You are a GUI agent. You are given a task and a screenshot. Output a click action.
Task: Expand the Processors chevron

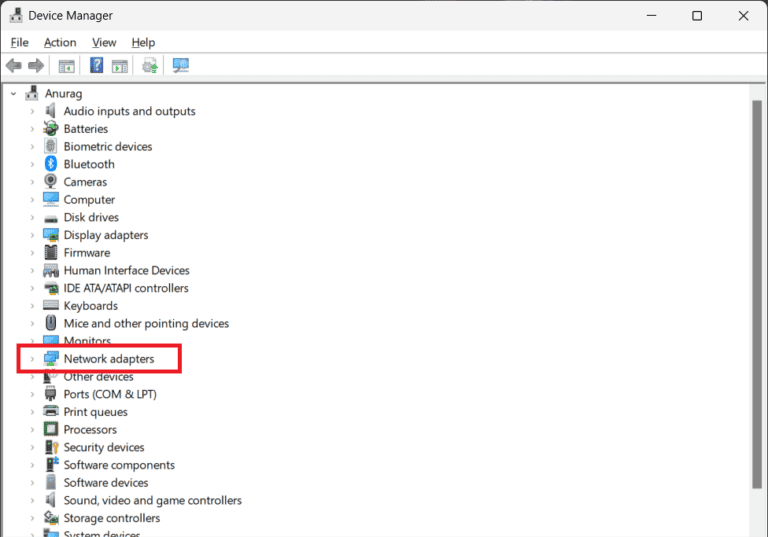pyautogui.click(x=32, y=430)
